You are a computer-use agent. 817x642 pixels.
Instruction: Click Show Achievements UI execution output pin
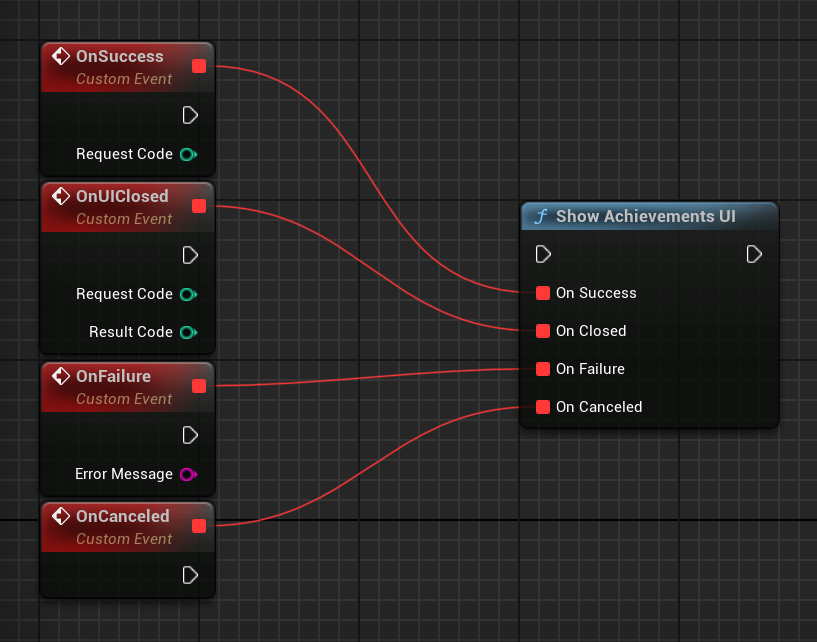(754, 254)
